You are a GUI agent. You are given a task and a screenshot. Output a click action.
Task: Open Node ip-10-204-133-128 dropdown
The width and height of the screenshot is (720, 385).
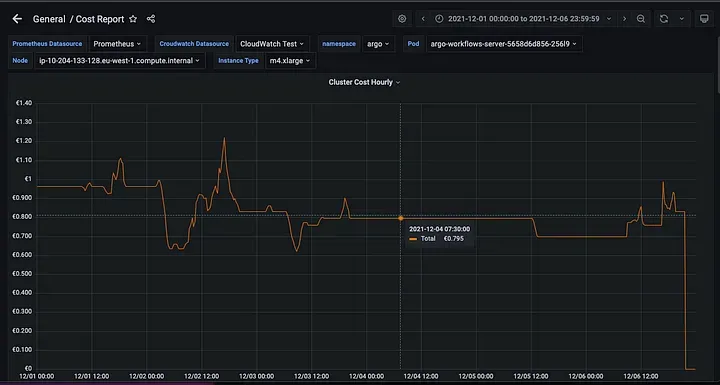tap(119, 61)
